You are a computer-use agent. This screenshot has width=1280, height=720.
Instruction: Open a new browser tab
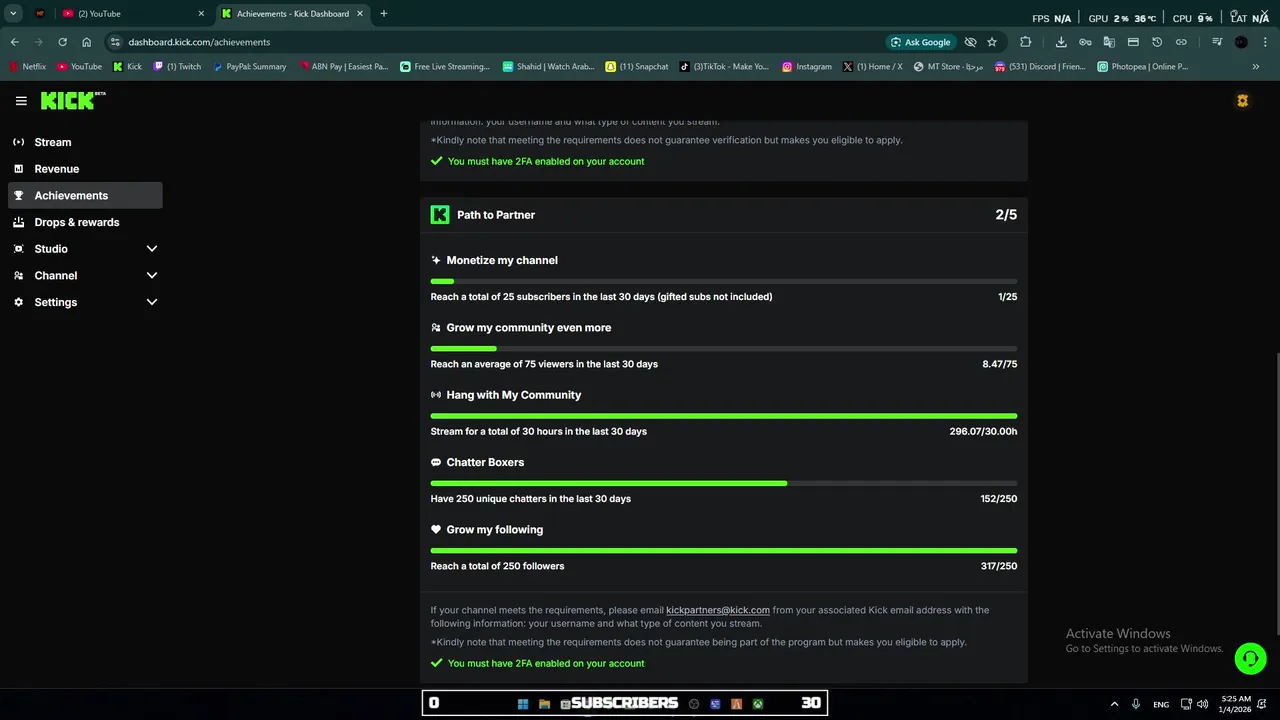(384, 14)
